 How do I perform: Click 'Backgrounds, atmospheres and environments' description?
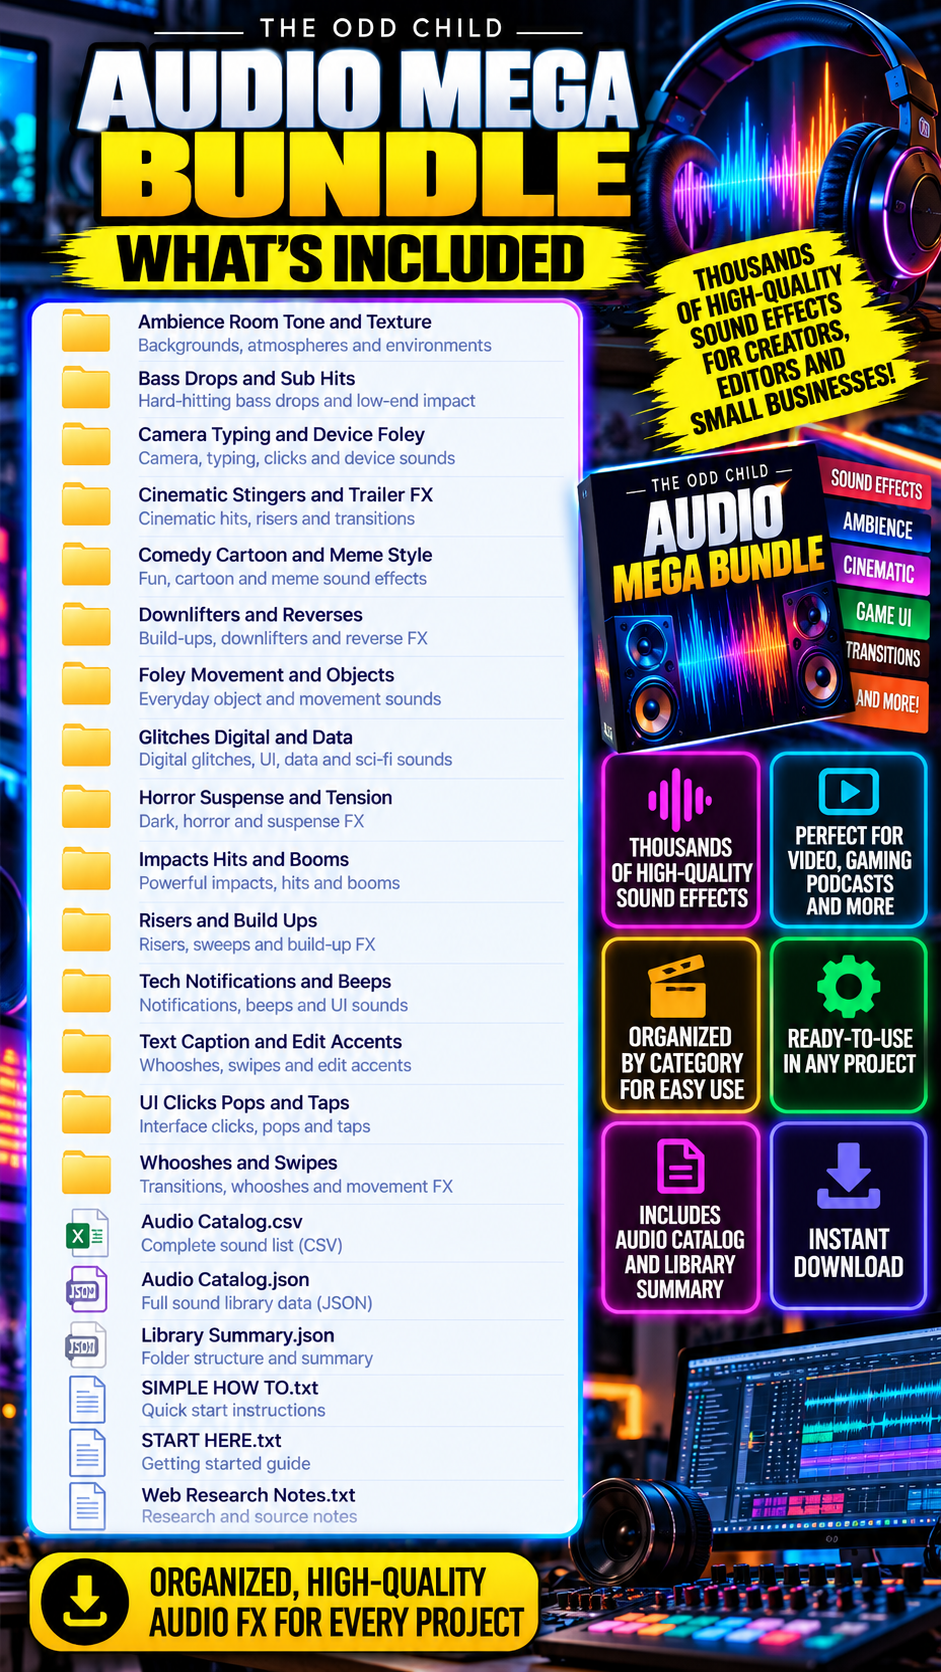coord(315,345)
